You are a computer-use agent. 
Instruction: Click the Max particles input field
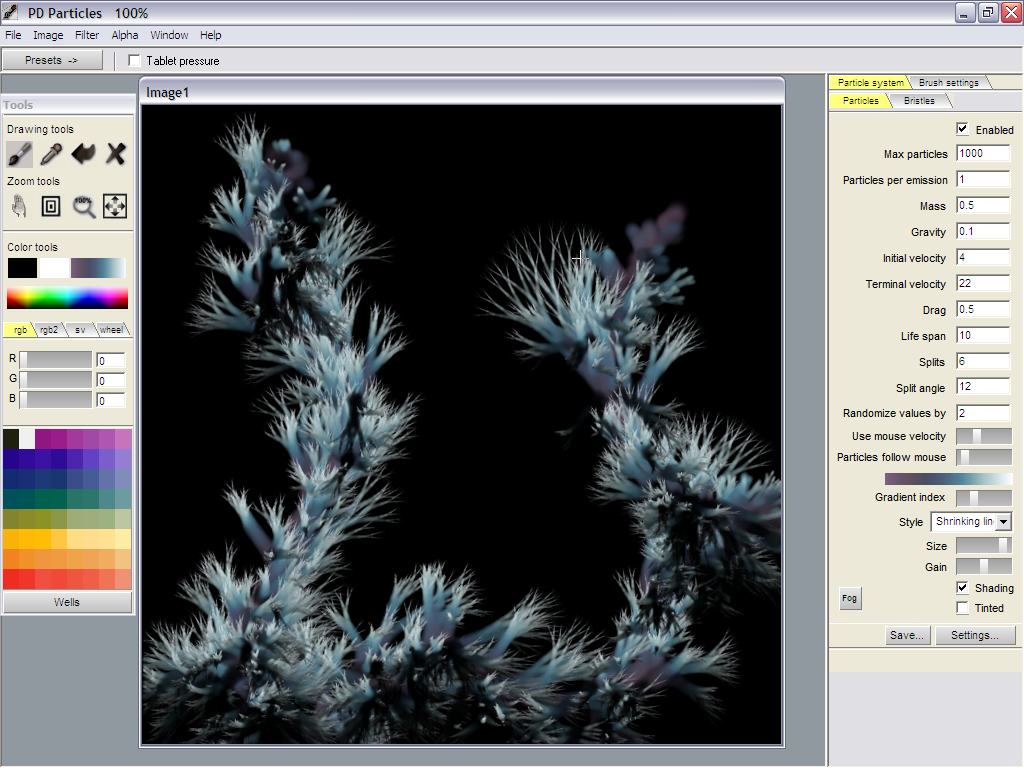[982, 154]
